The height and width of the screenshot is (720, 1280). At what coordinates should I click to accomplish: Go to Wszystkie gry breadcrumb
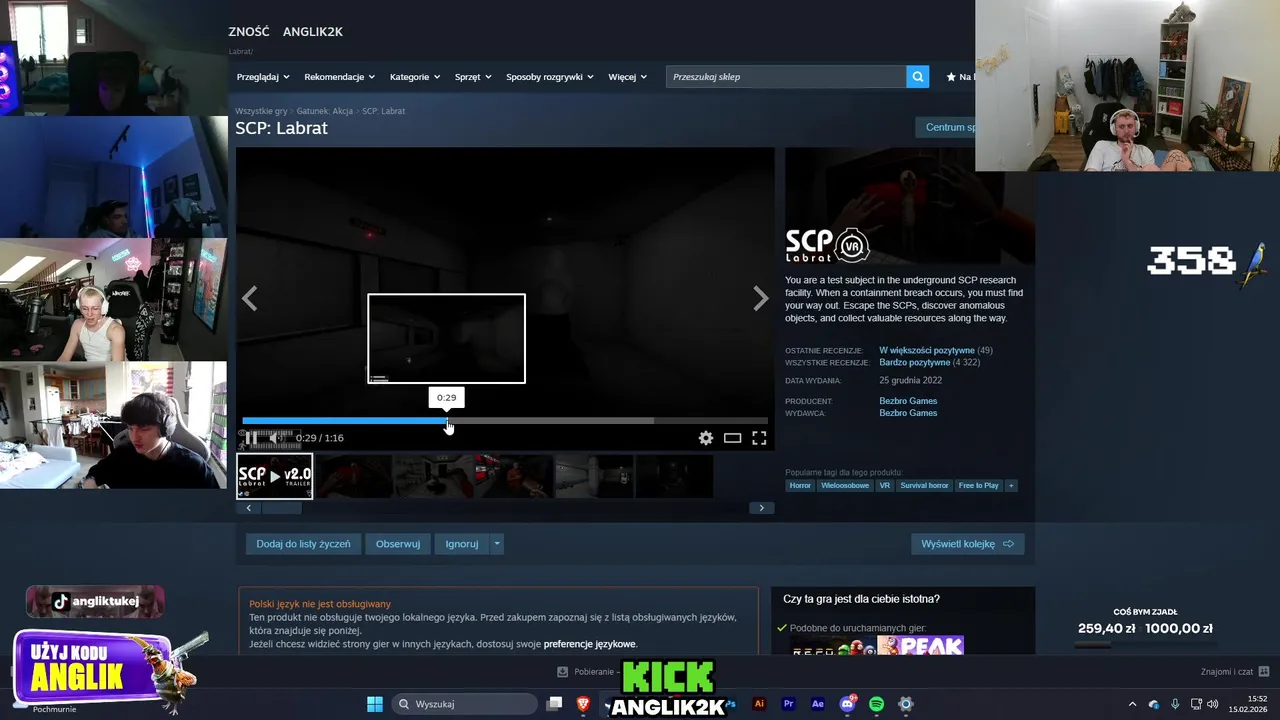pos(261,111)
